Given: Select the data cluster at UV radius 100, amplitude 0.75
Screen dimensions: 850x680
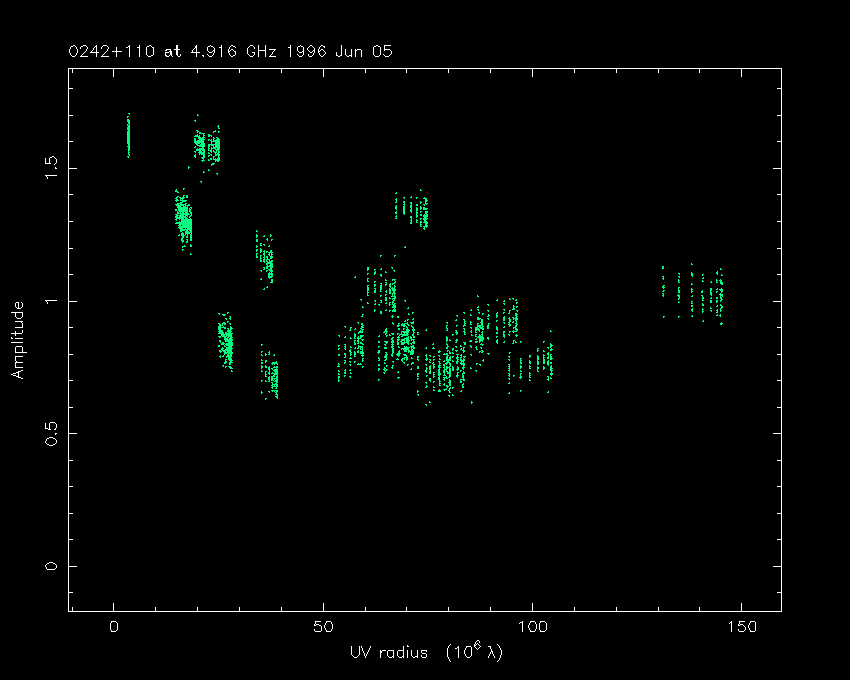Looking at the screenshot, I should coord(530,364).
